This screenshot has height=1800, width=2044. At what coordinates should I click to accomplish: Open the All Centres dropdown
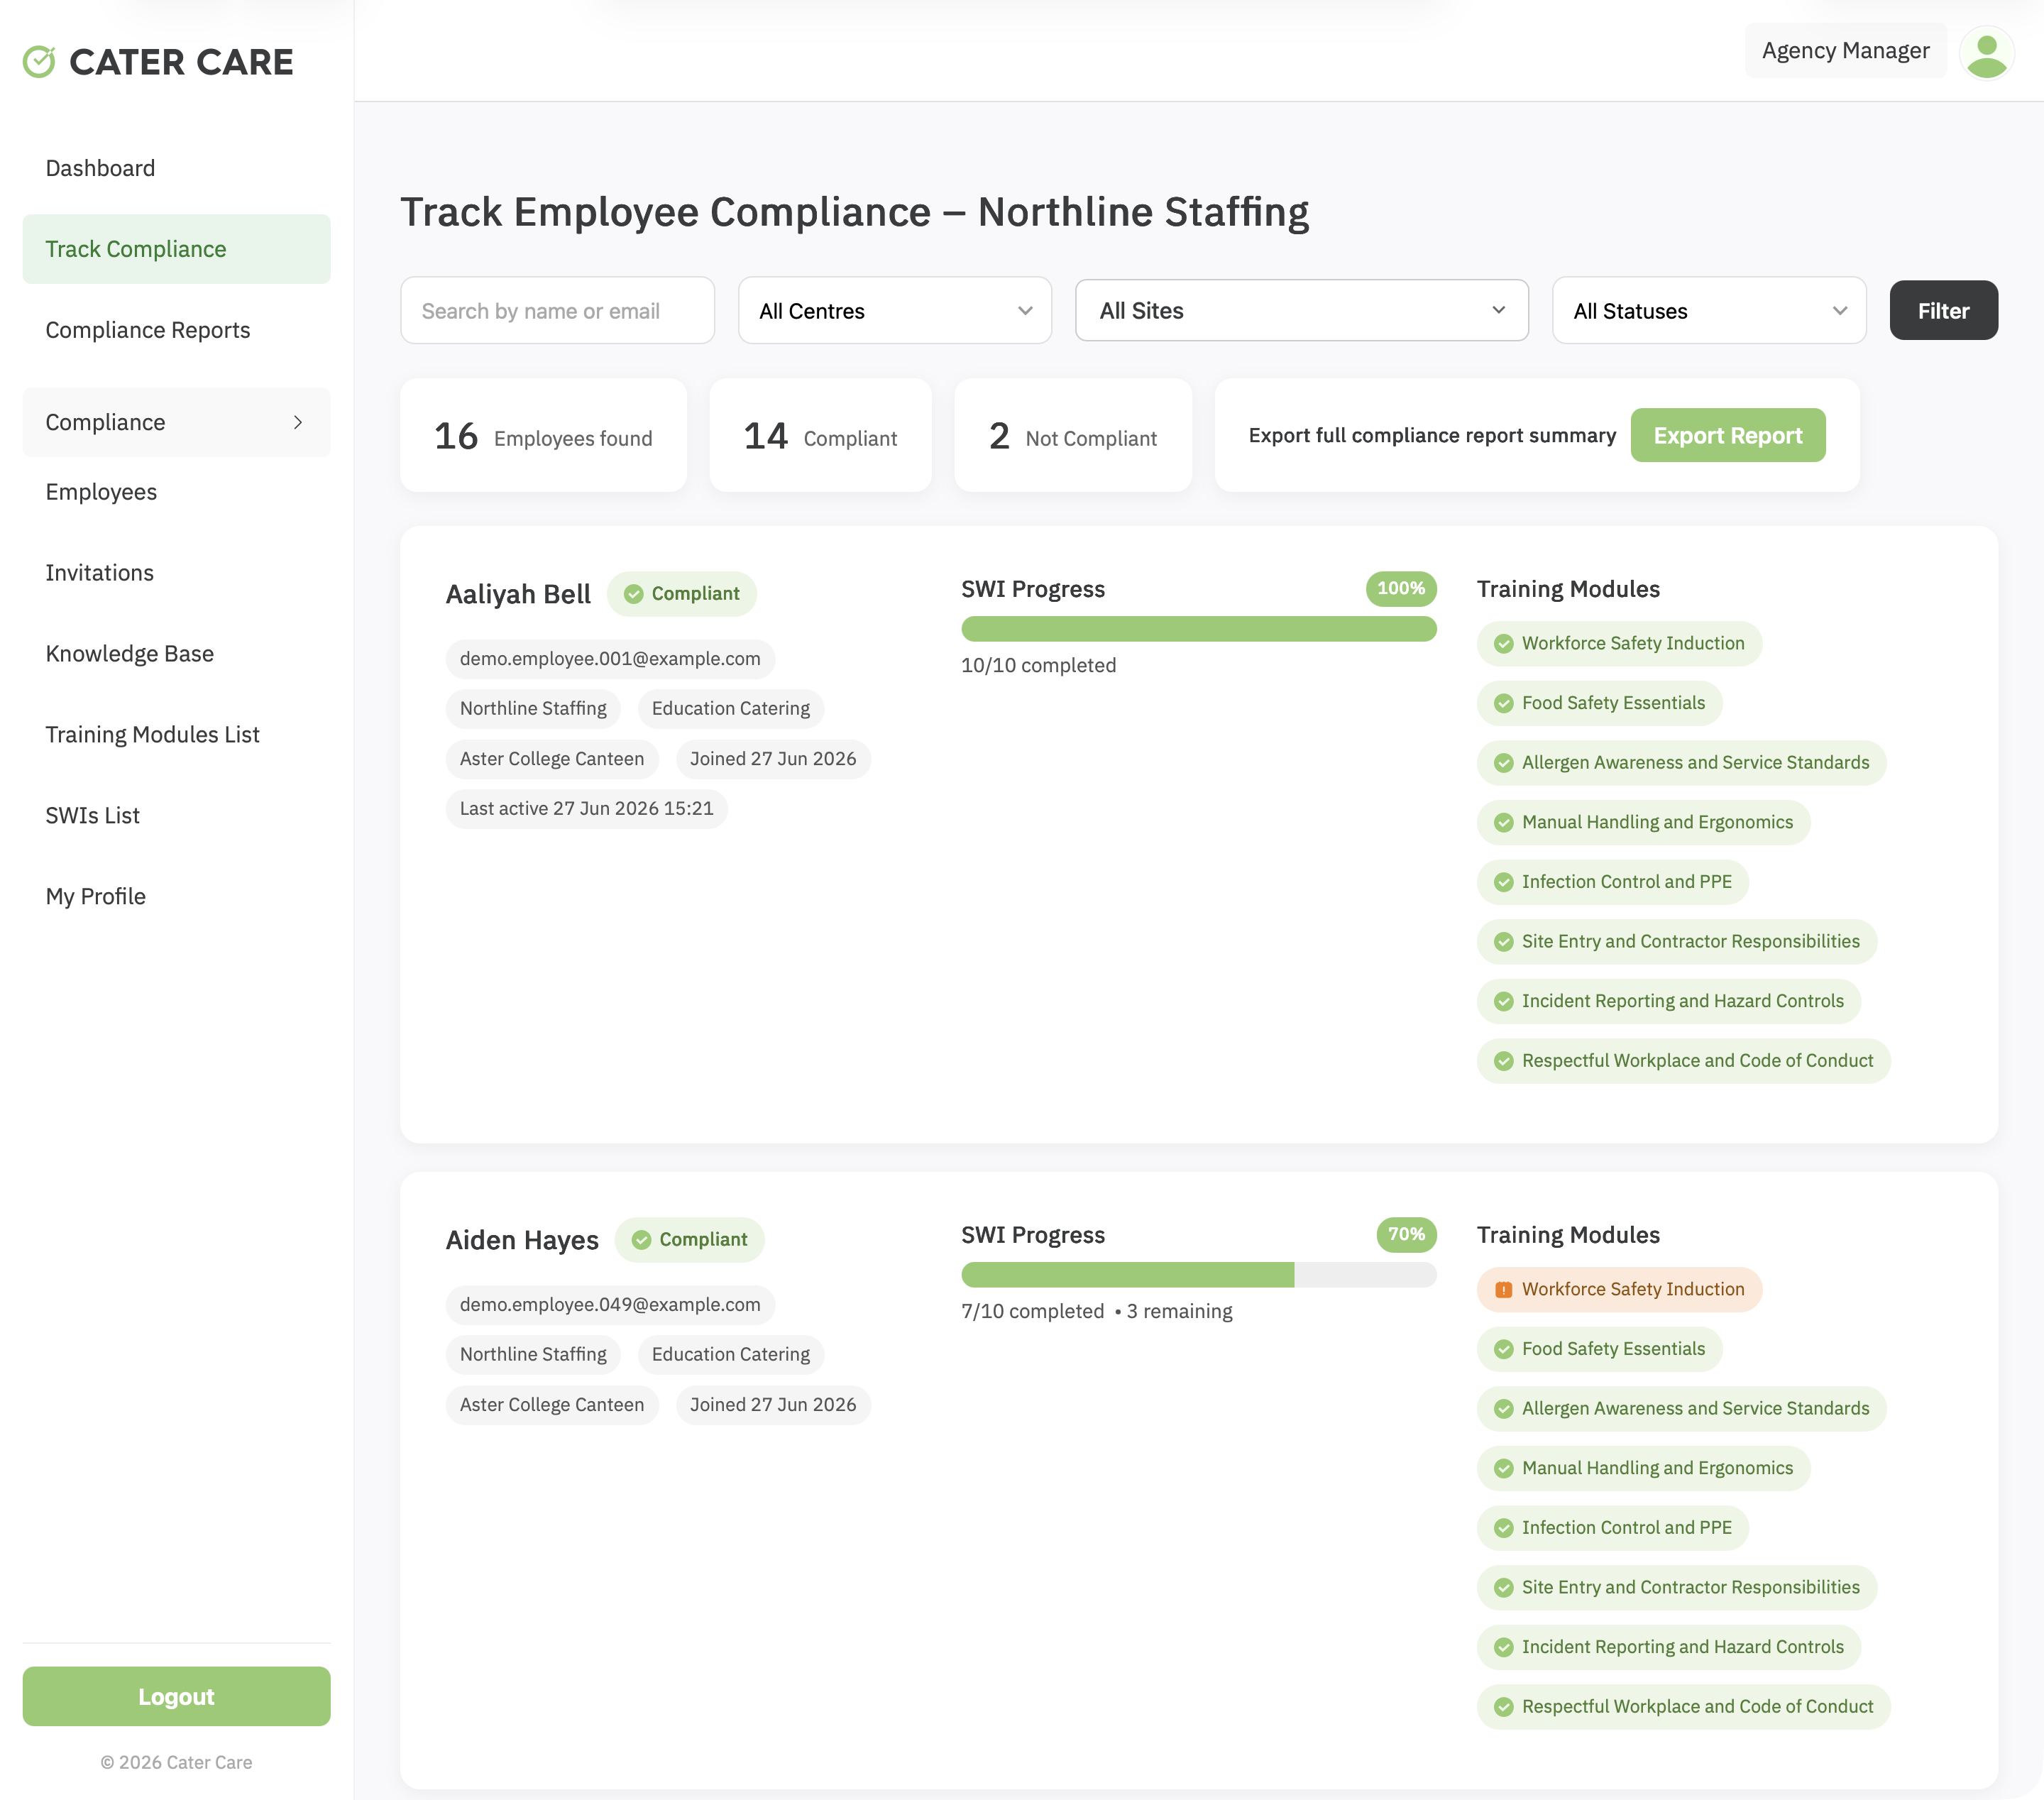(894, 311)
